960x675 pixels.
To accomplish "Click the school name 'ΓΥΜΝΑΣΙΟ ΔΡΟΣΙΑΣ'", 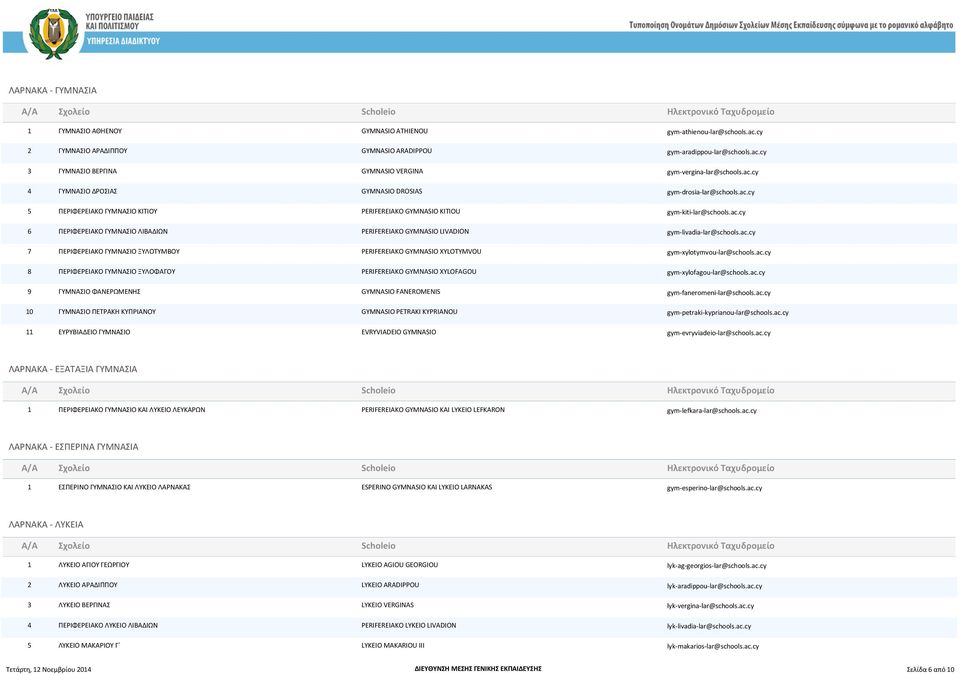I will coord(88,191).
